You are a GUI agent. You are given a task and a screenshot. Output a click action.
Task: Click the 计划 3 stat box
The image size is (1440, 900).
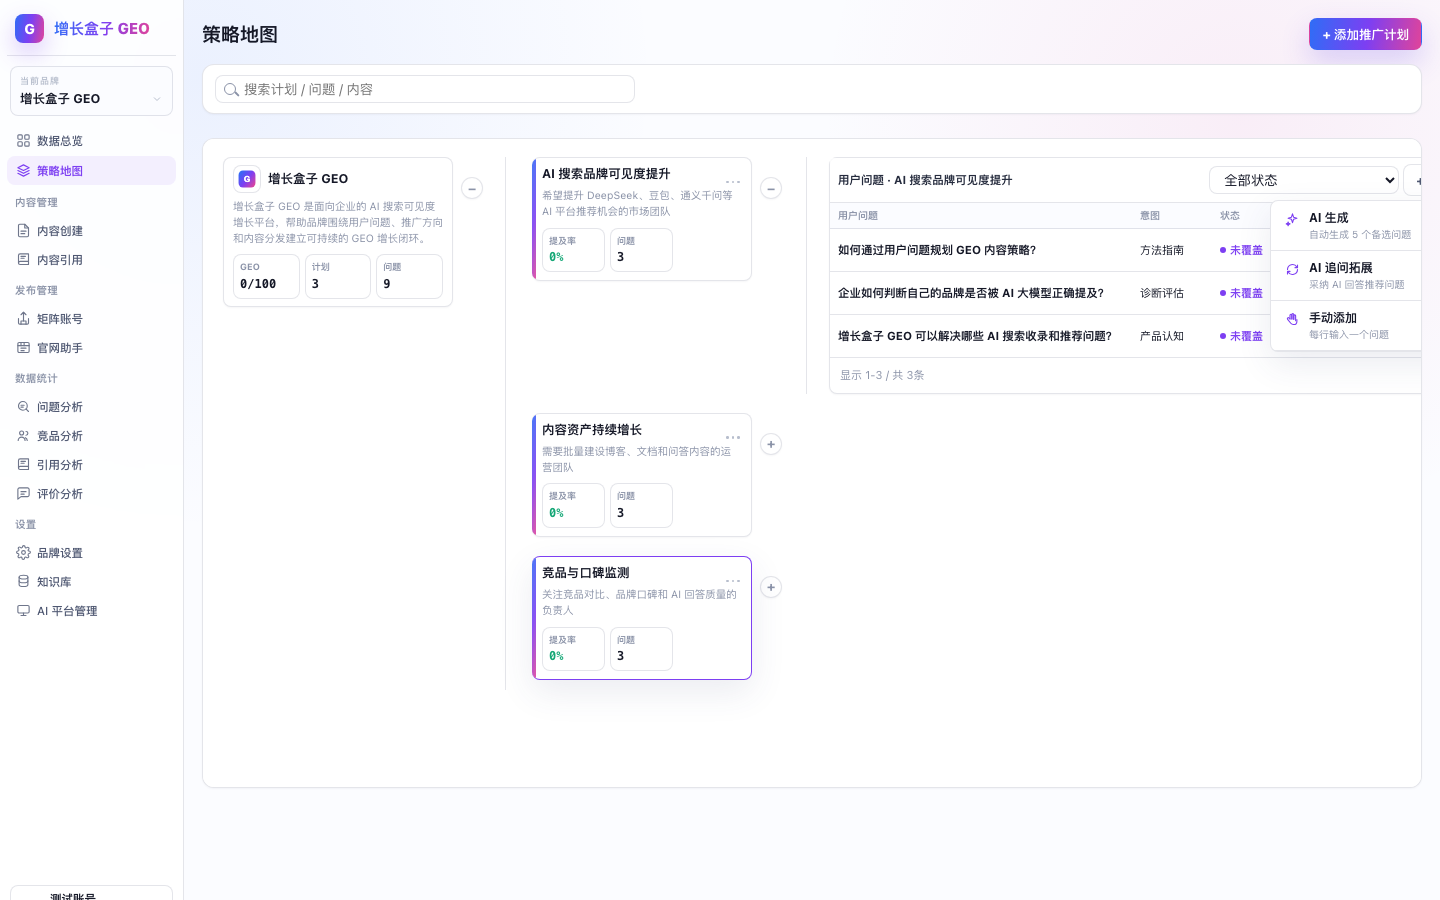pos(338,276)
